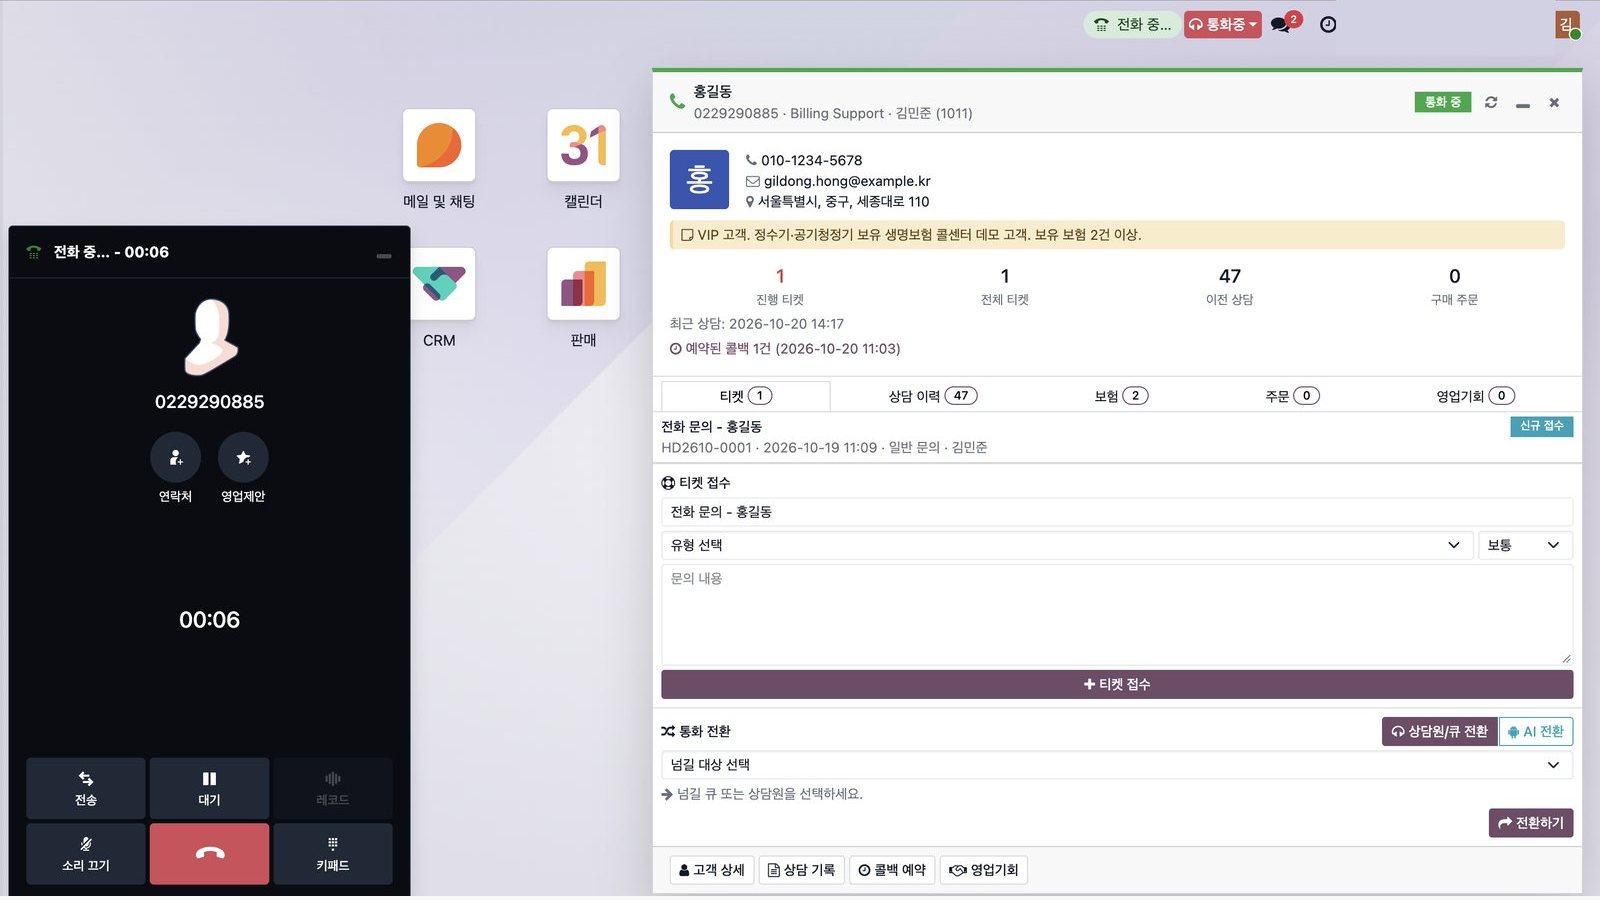Expand the 넘길 대상 선택 dropdown
The height and width of the screenshot is (900, 1600).
click(x=1117, y=765)
